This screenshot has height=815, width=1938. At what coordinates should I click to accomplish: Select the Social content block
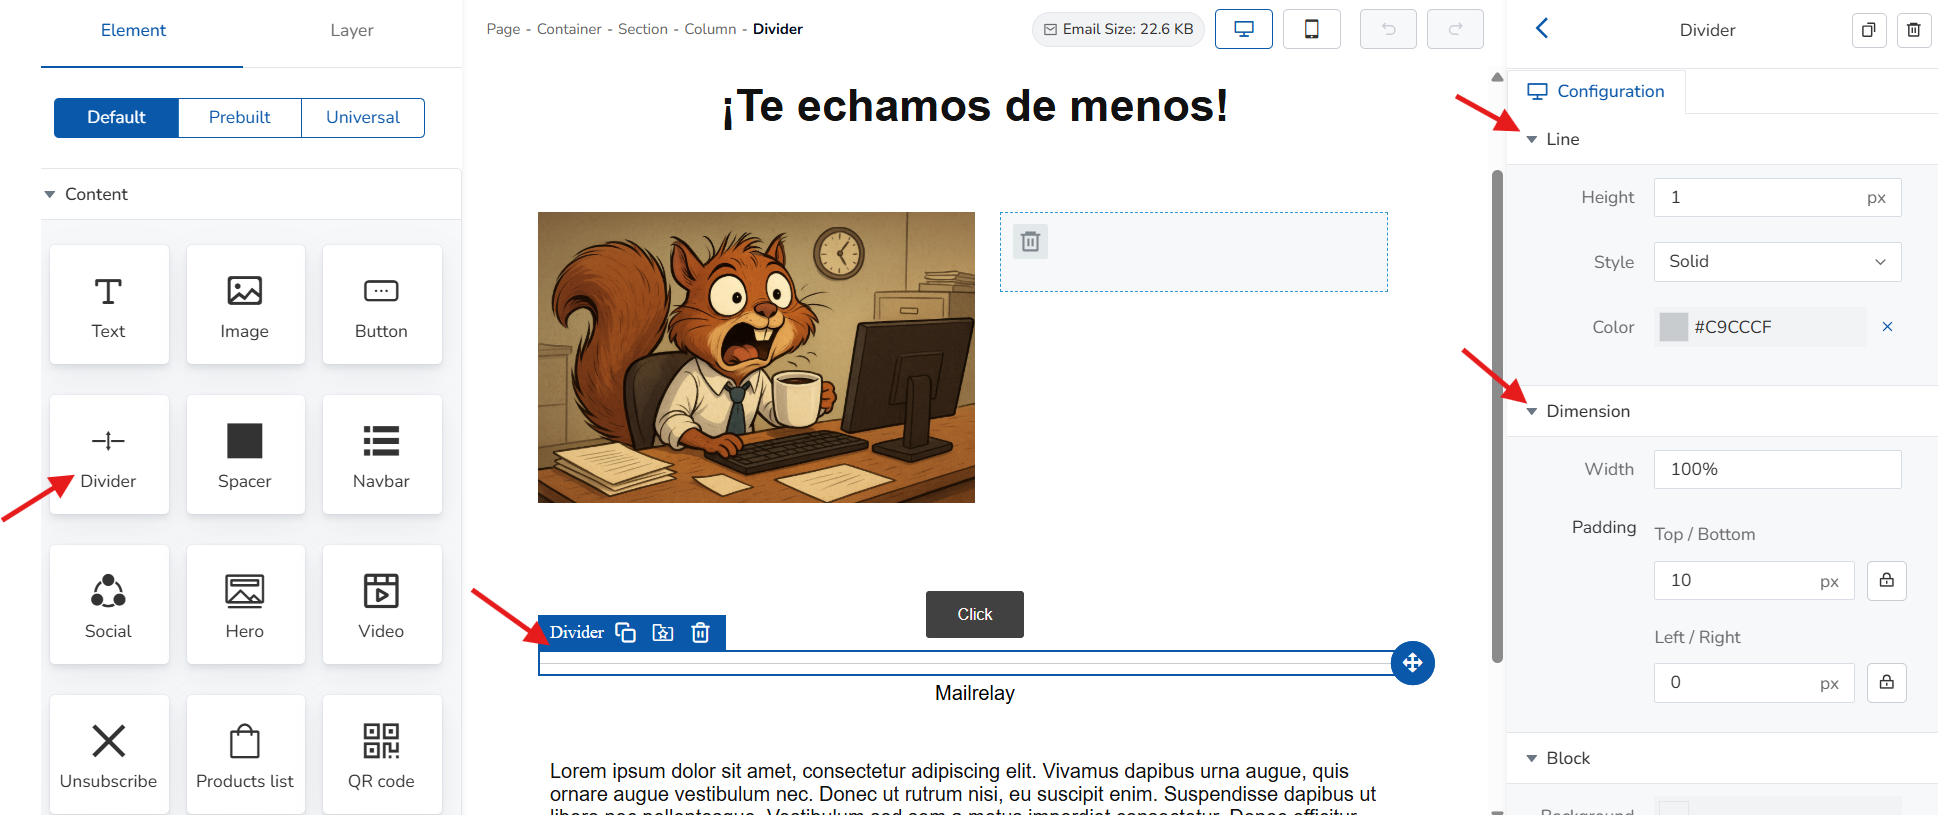click(x=109, y=605)
